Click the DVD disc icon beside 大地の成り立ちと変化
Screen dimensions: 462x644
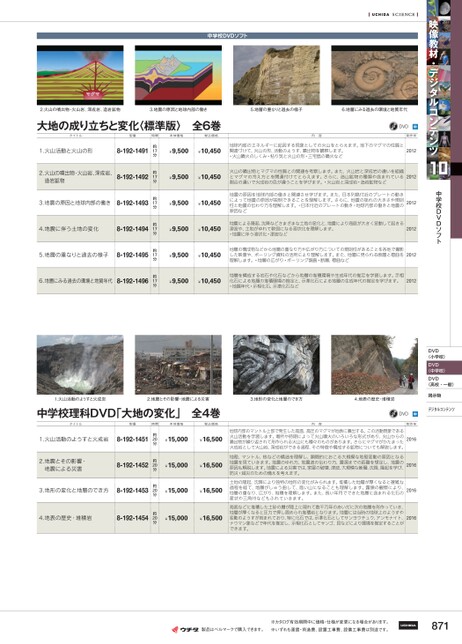(x=393, y=126)
